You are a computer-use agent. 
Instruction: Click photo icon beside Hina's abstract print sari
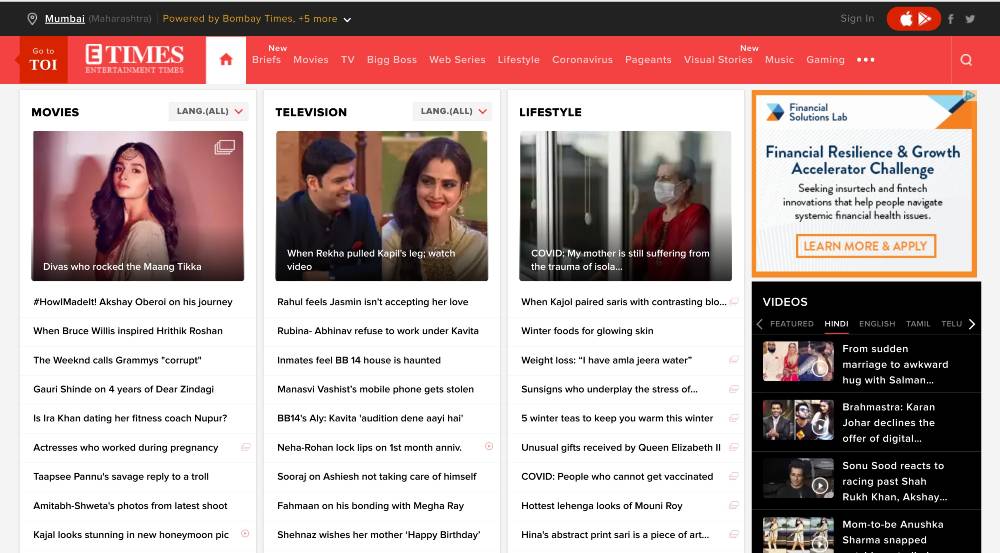coord(733,535)
